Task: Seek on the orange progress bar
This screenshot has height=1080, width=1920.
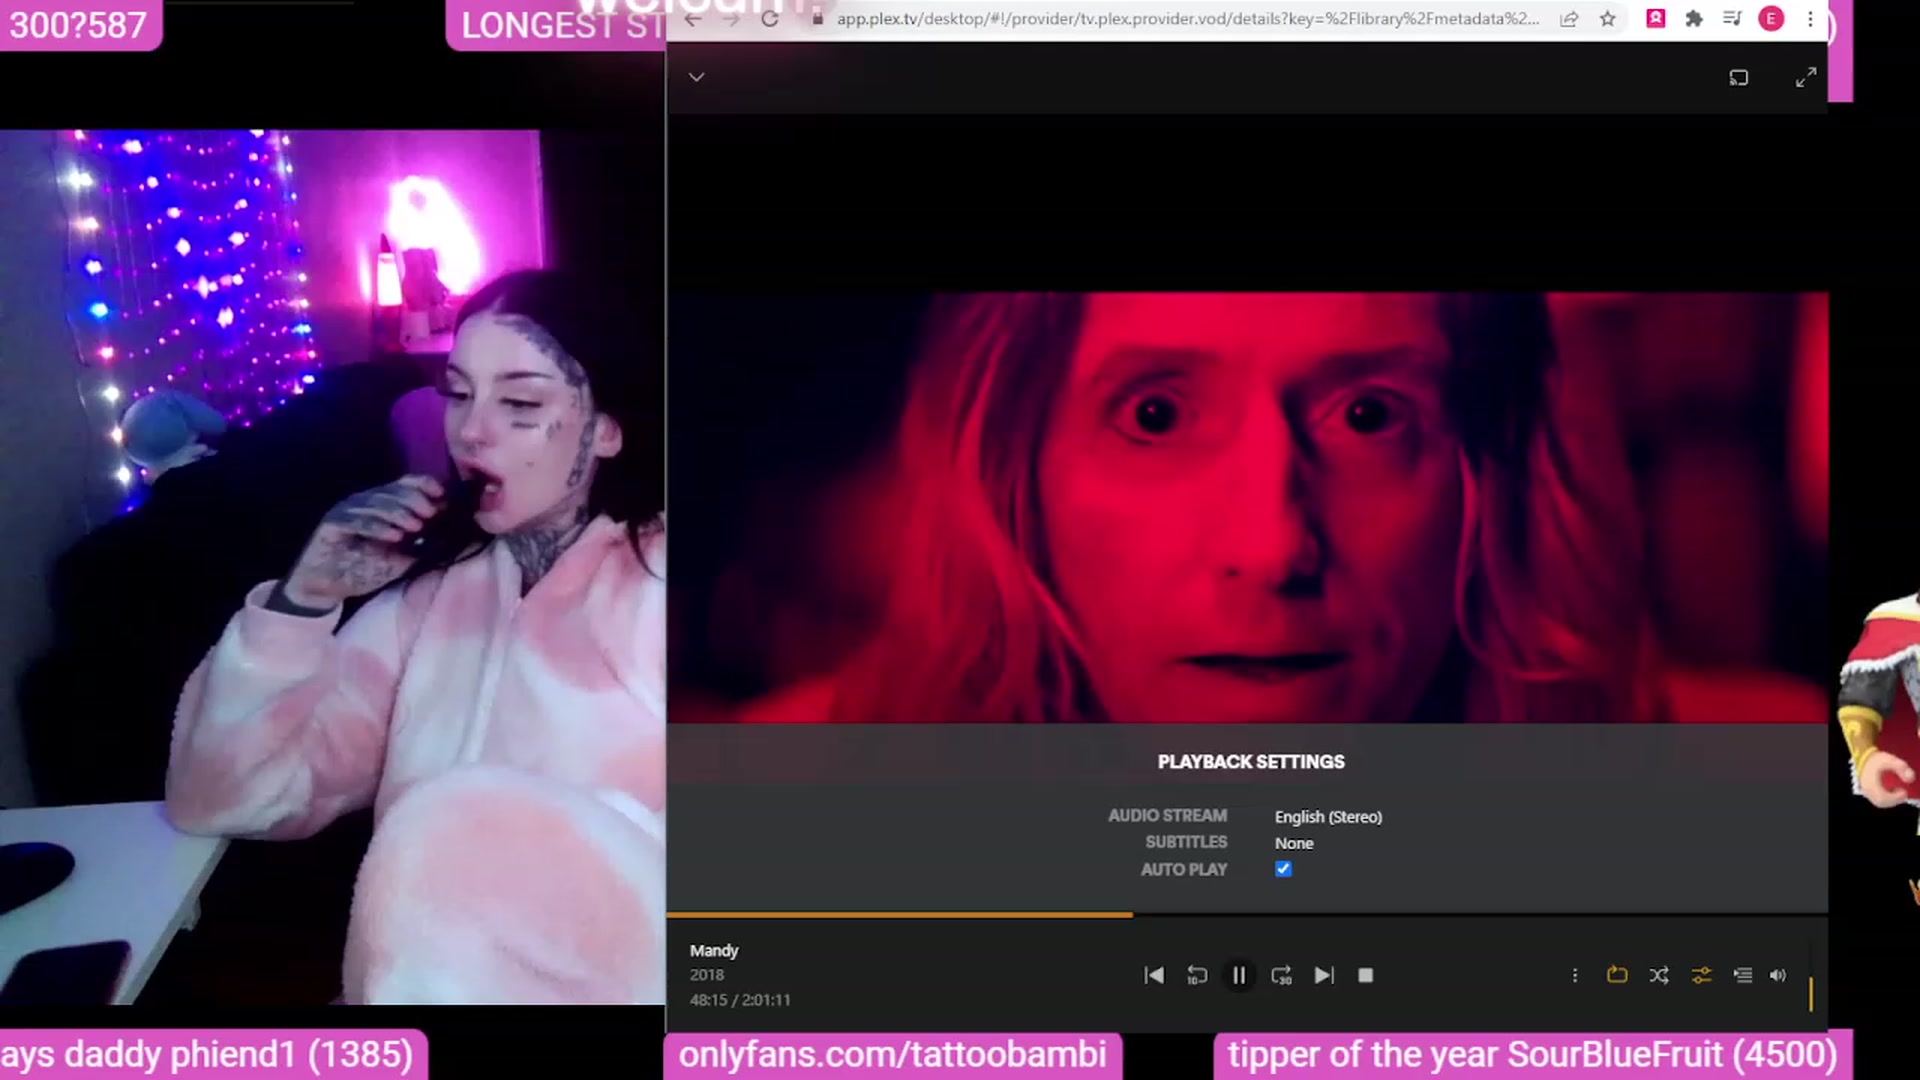Action: 900,914
